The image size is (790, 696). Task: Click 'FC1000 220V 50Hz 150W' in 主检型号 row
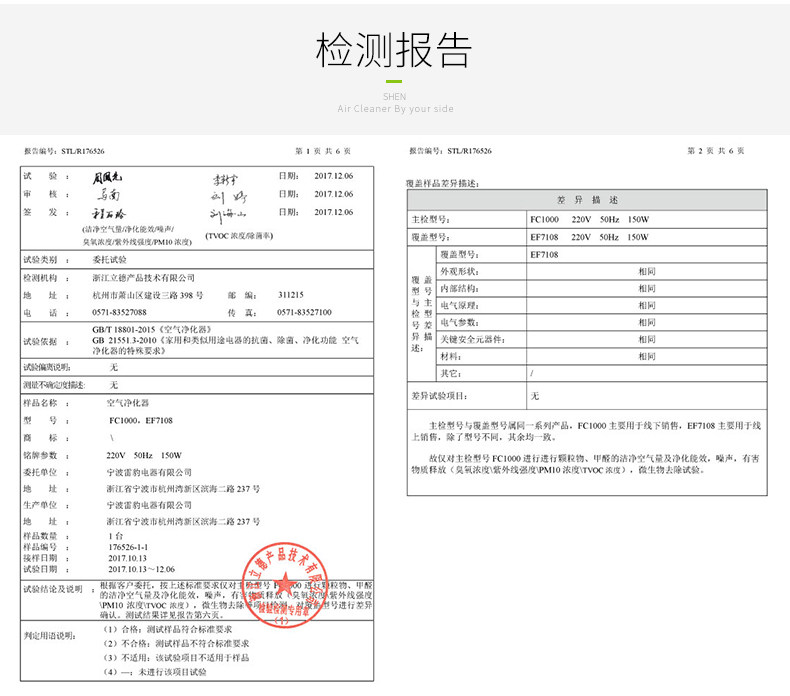pos(589,219)
